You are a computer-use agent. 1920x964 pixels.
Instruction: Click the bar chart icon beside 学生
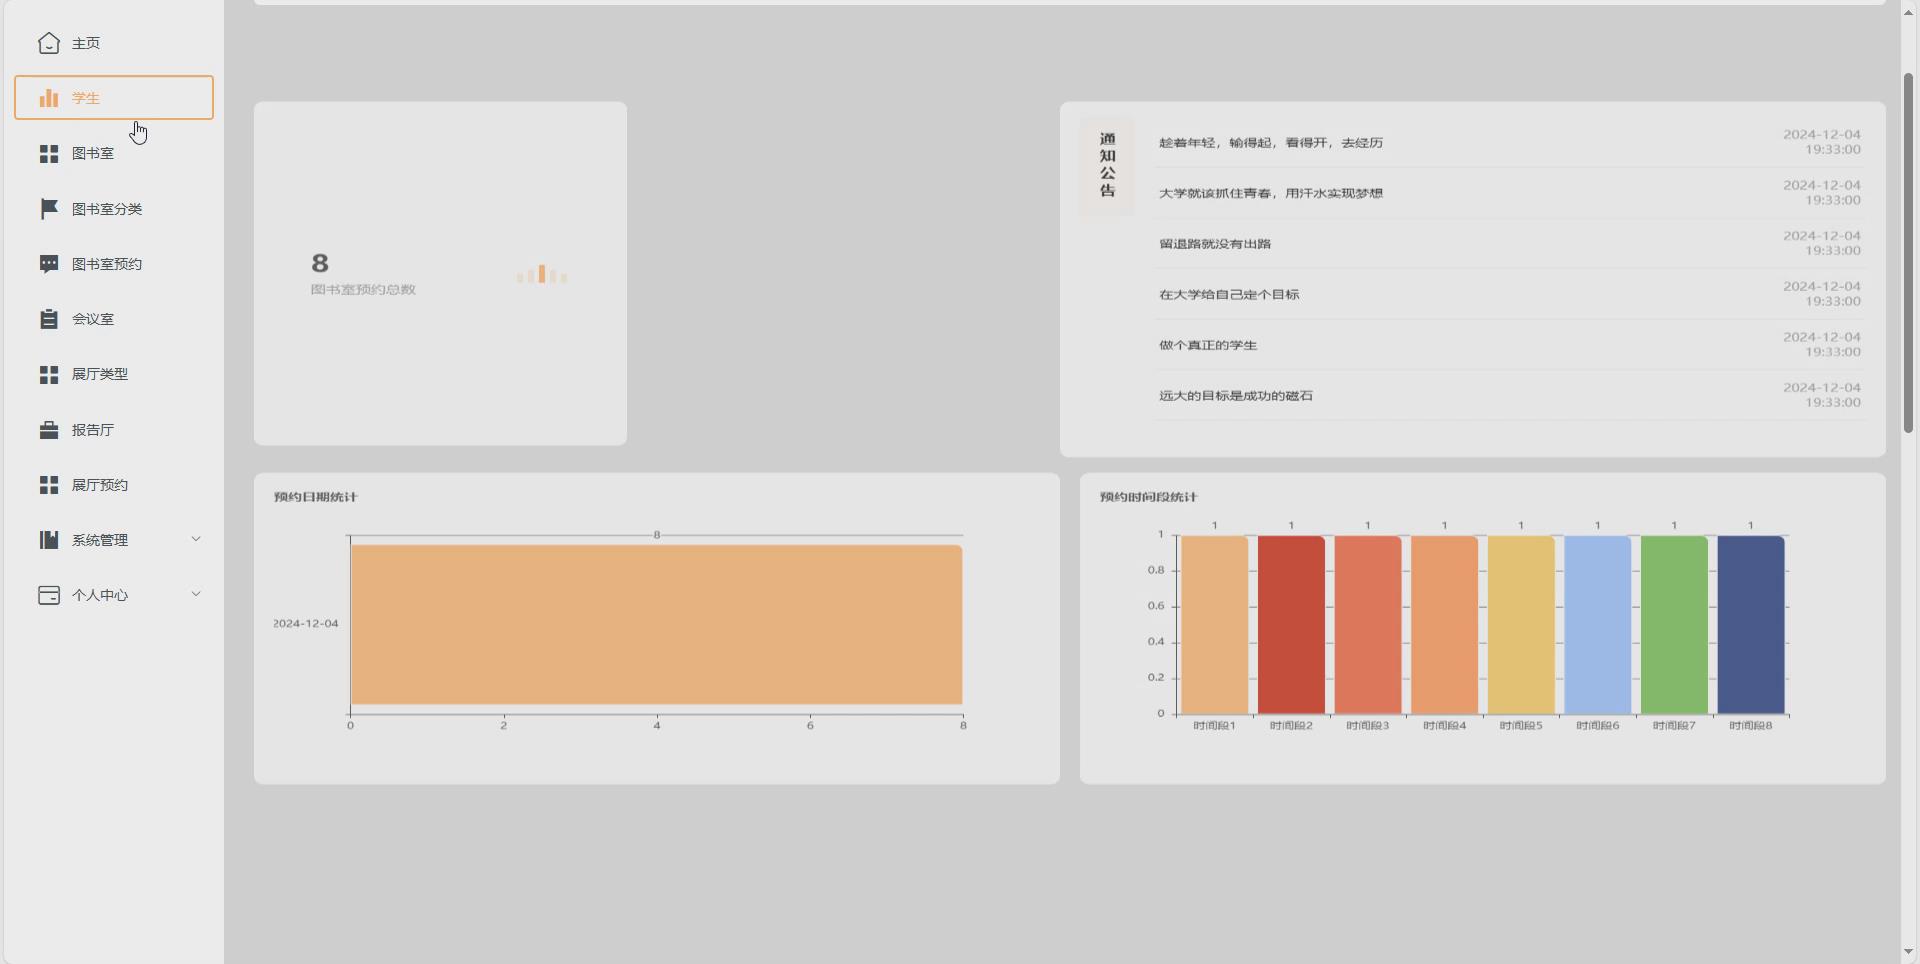(x=49, y=98)
